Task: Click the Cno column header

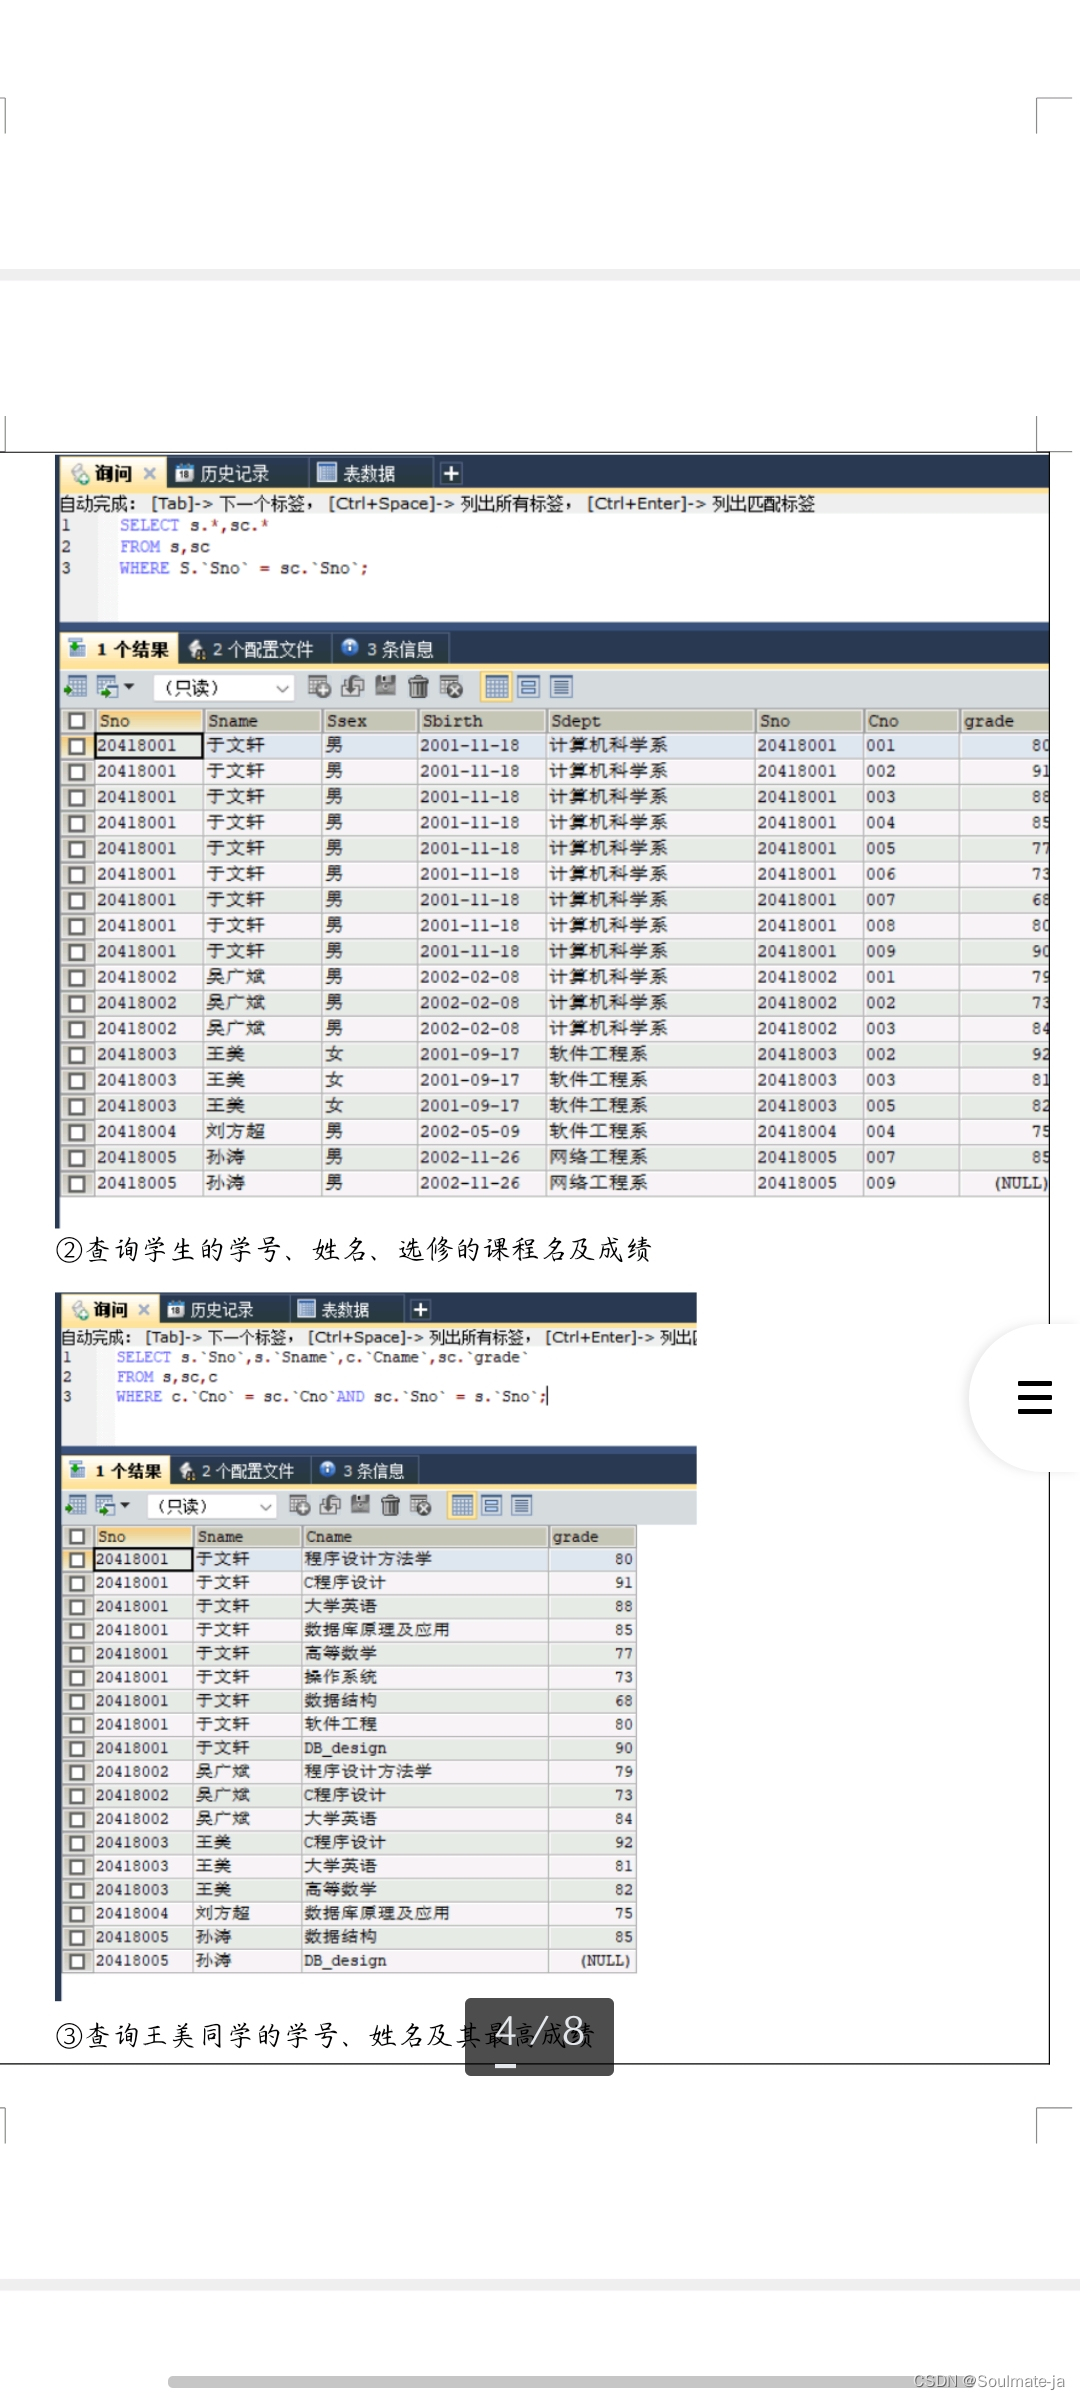Action: point(911,720)
